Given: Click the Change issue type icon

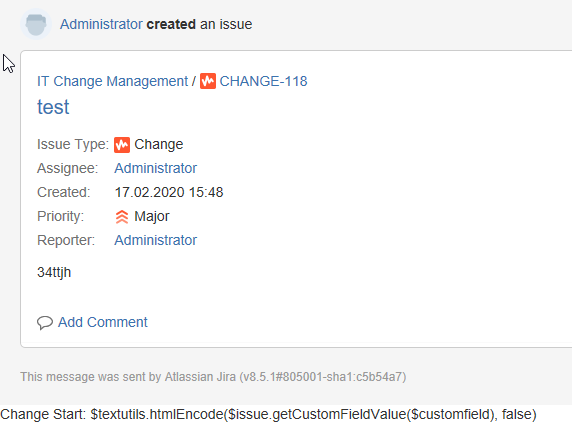Looking at the screenshot, I should click(122, 145).
